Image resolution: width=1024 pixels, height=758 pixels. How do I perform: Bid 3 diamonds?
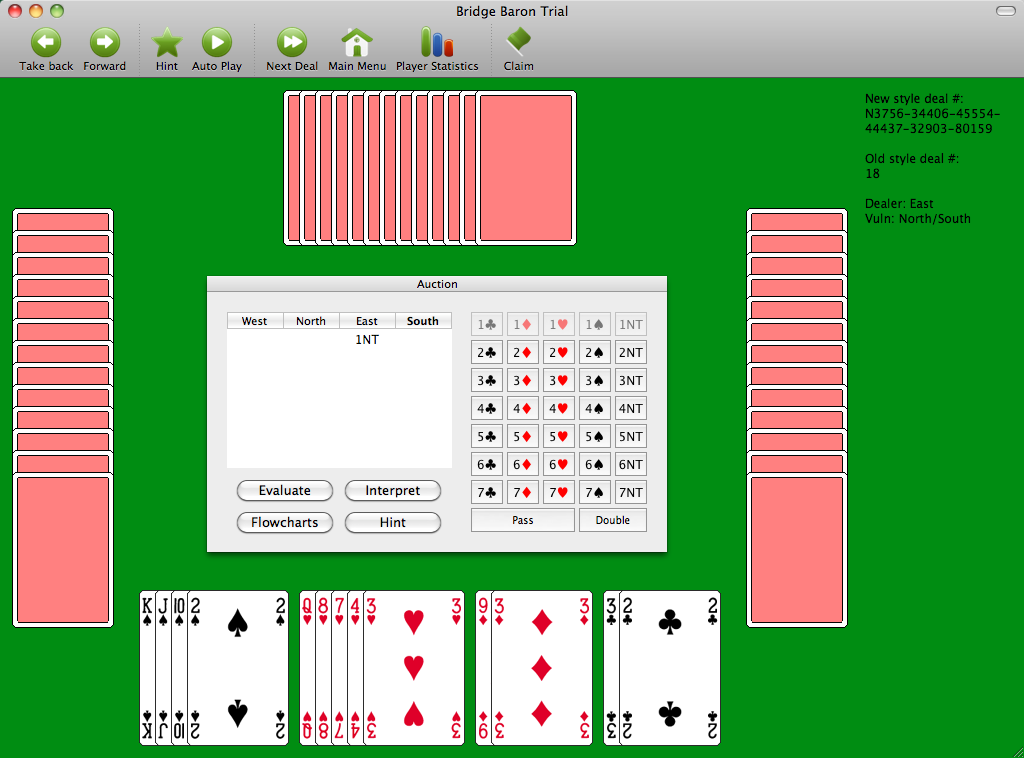pyautogui.click(x=522, y=381)
